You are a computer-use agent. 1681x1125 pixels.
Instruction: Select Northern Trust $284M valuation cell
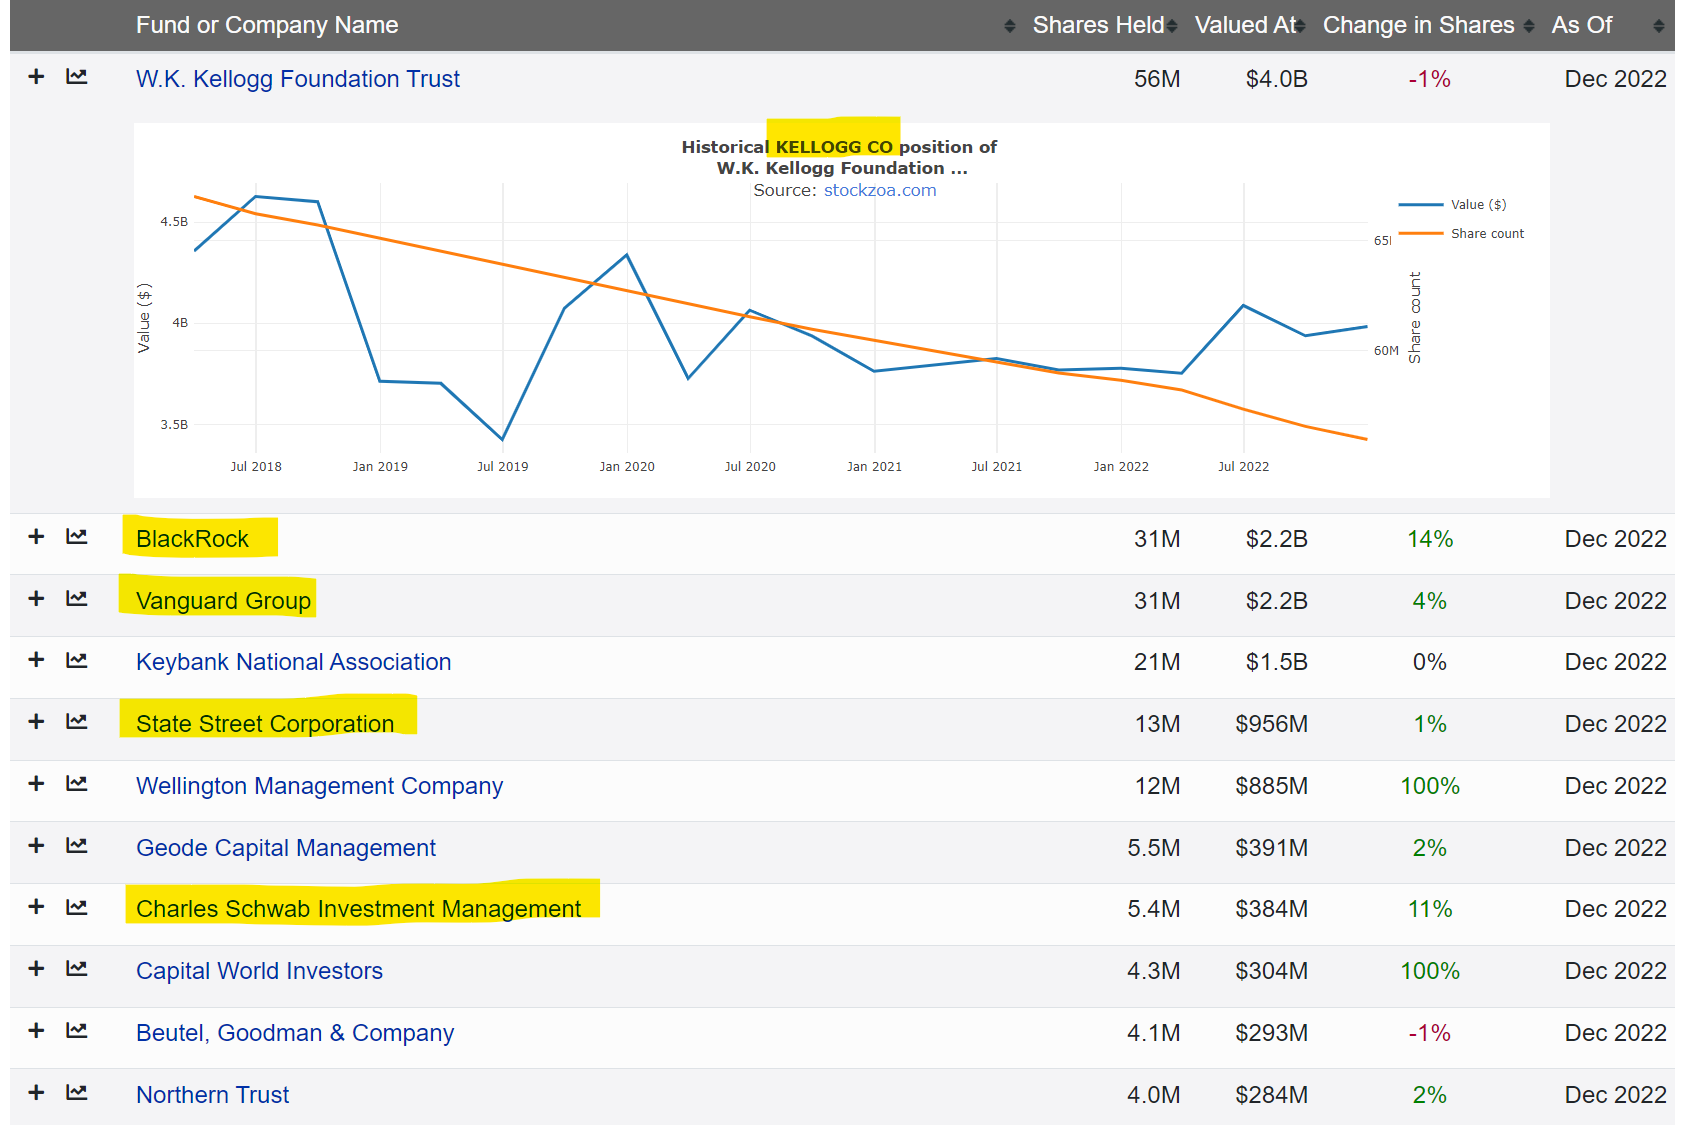[x=1271, y=1095]
